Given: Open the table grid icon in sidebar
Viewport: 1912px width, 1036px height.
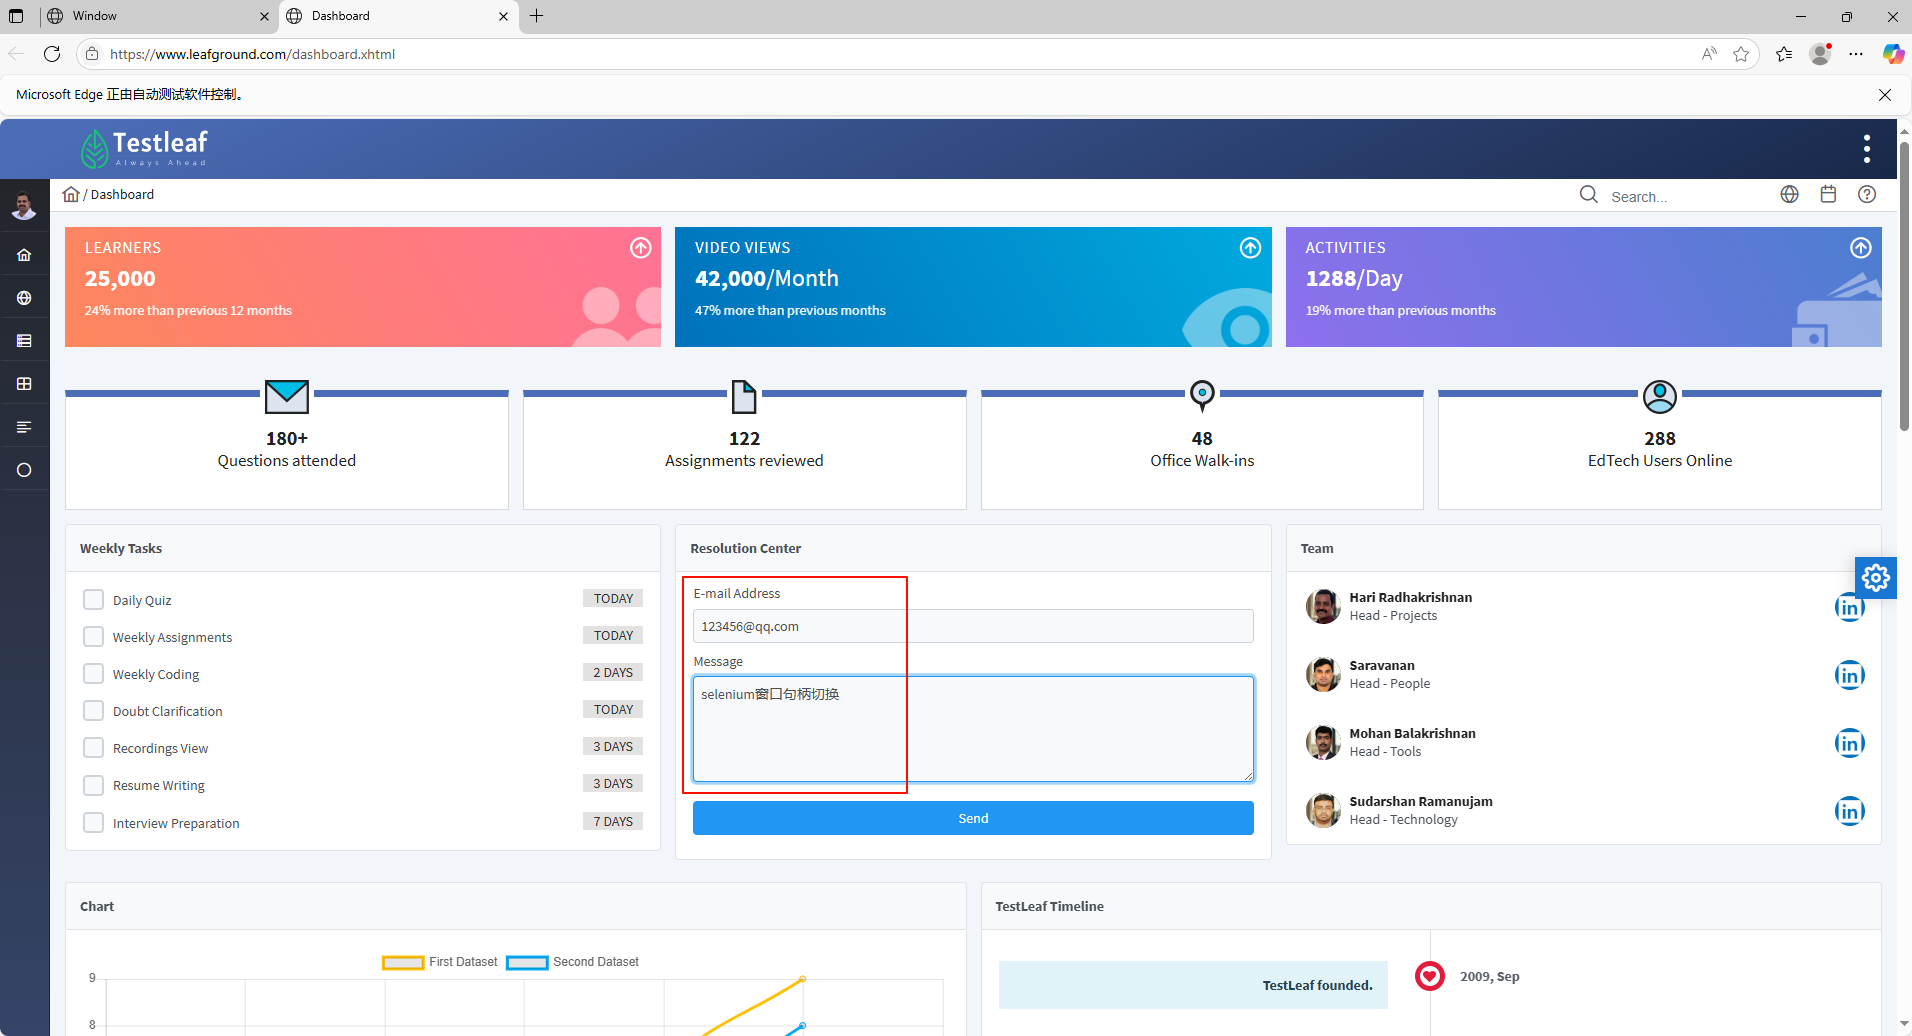Looking at the screenshot, I should [24, 384].
